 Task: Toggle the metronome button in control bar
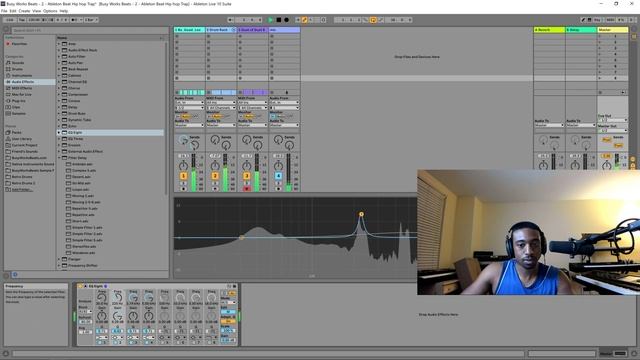pos(75,20)
